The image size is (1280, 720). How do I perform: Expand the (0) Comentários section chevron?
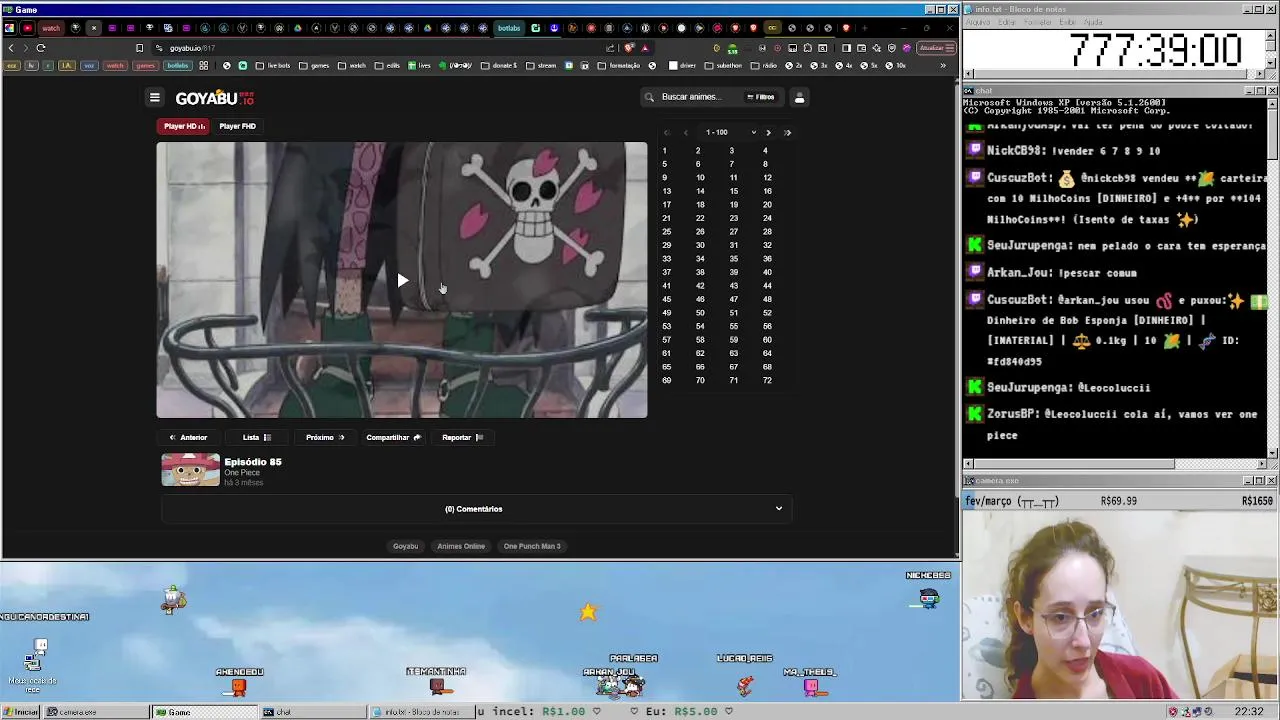779,509
